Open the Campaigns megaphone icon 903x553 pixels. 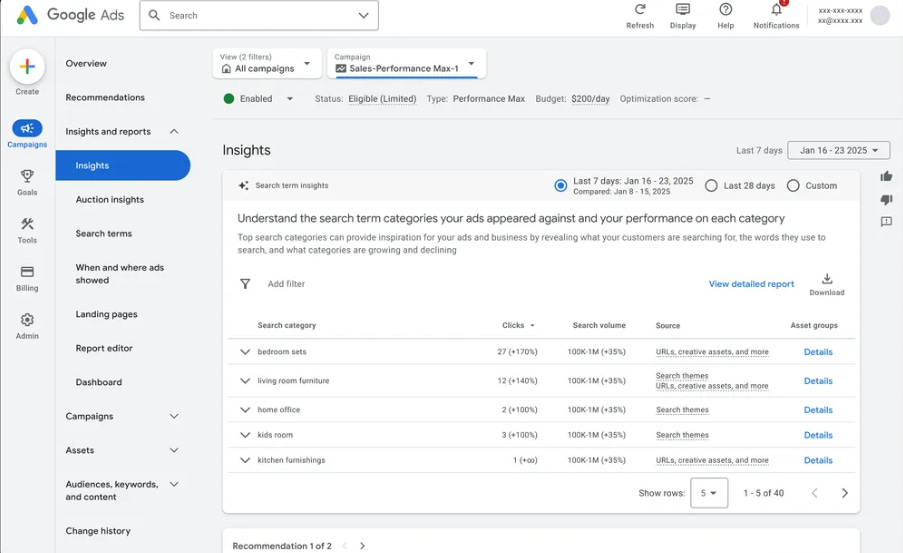pos(27,128)
